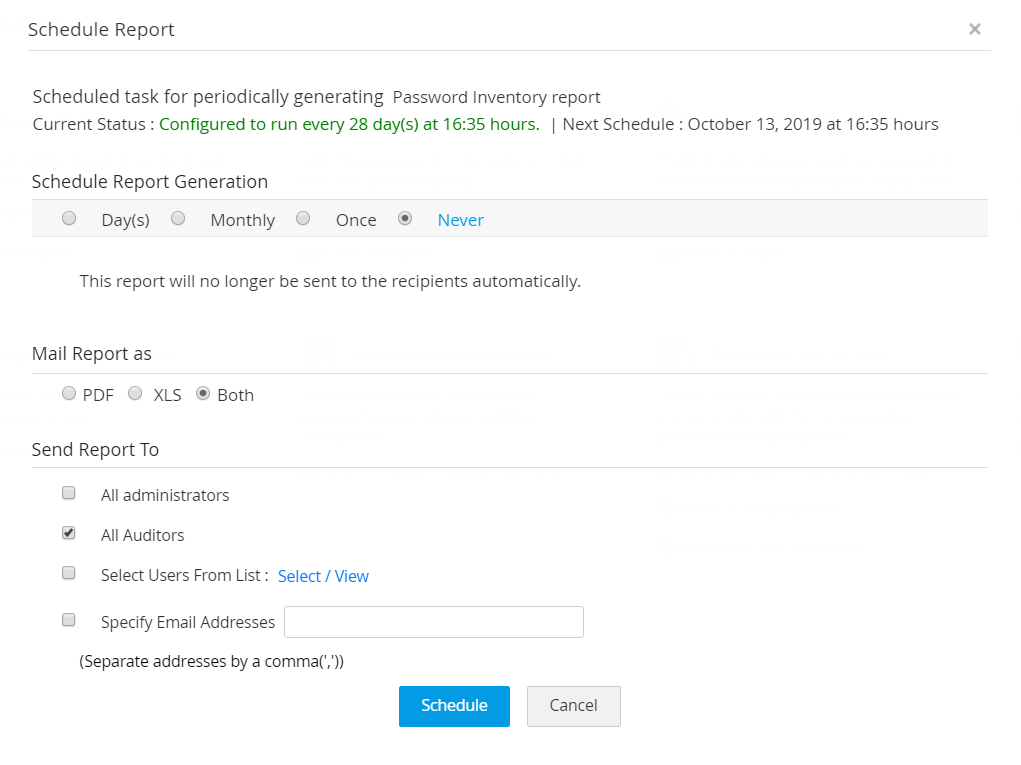Tick the Select Users From List checkbox
Screen dimensions: 1021x765
pyautogui.click(x=69, y=573)
